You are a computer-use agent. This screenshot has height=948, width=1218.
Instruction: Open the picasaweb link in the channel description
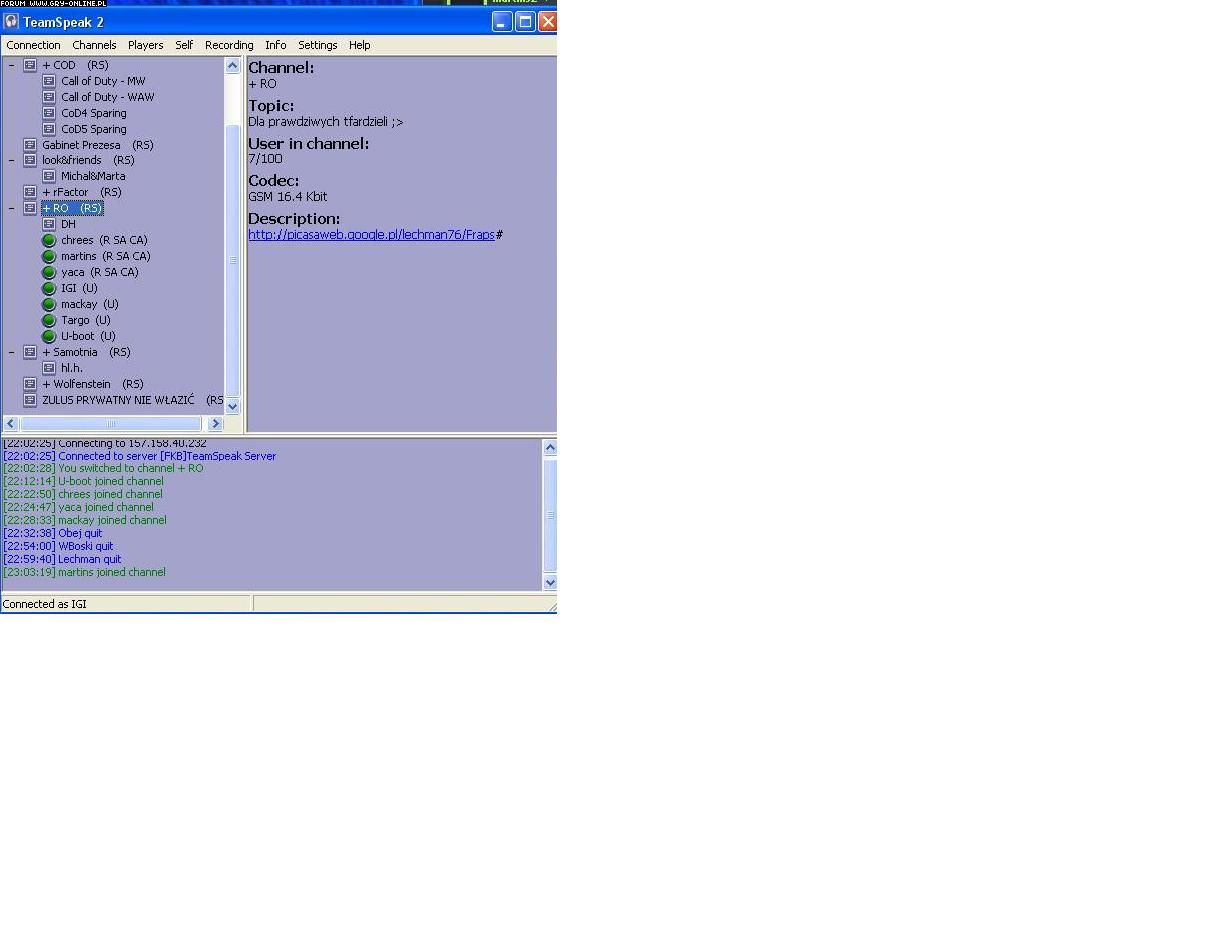point(371,234)
